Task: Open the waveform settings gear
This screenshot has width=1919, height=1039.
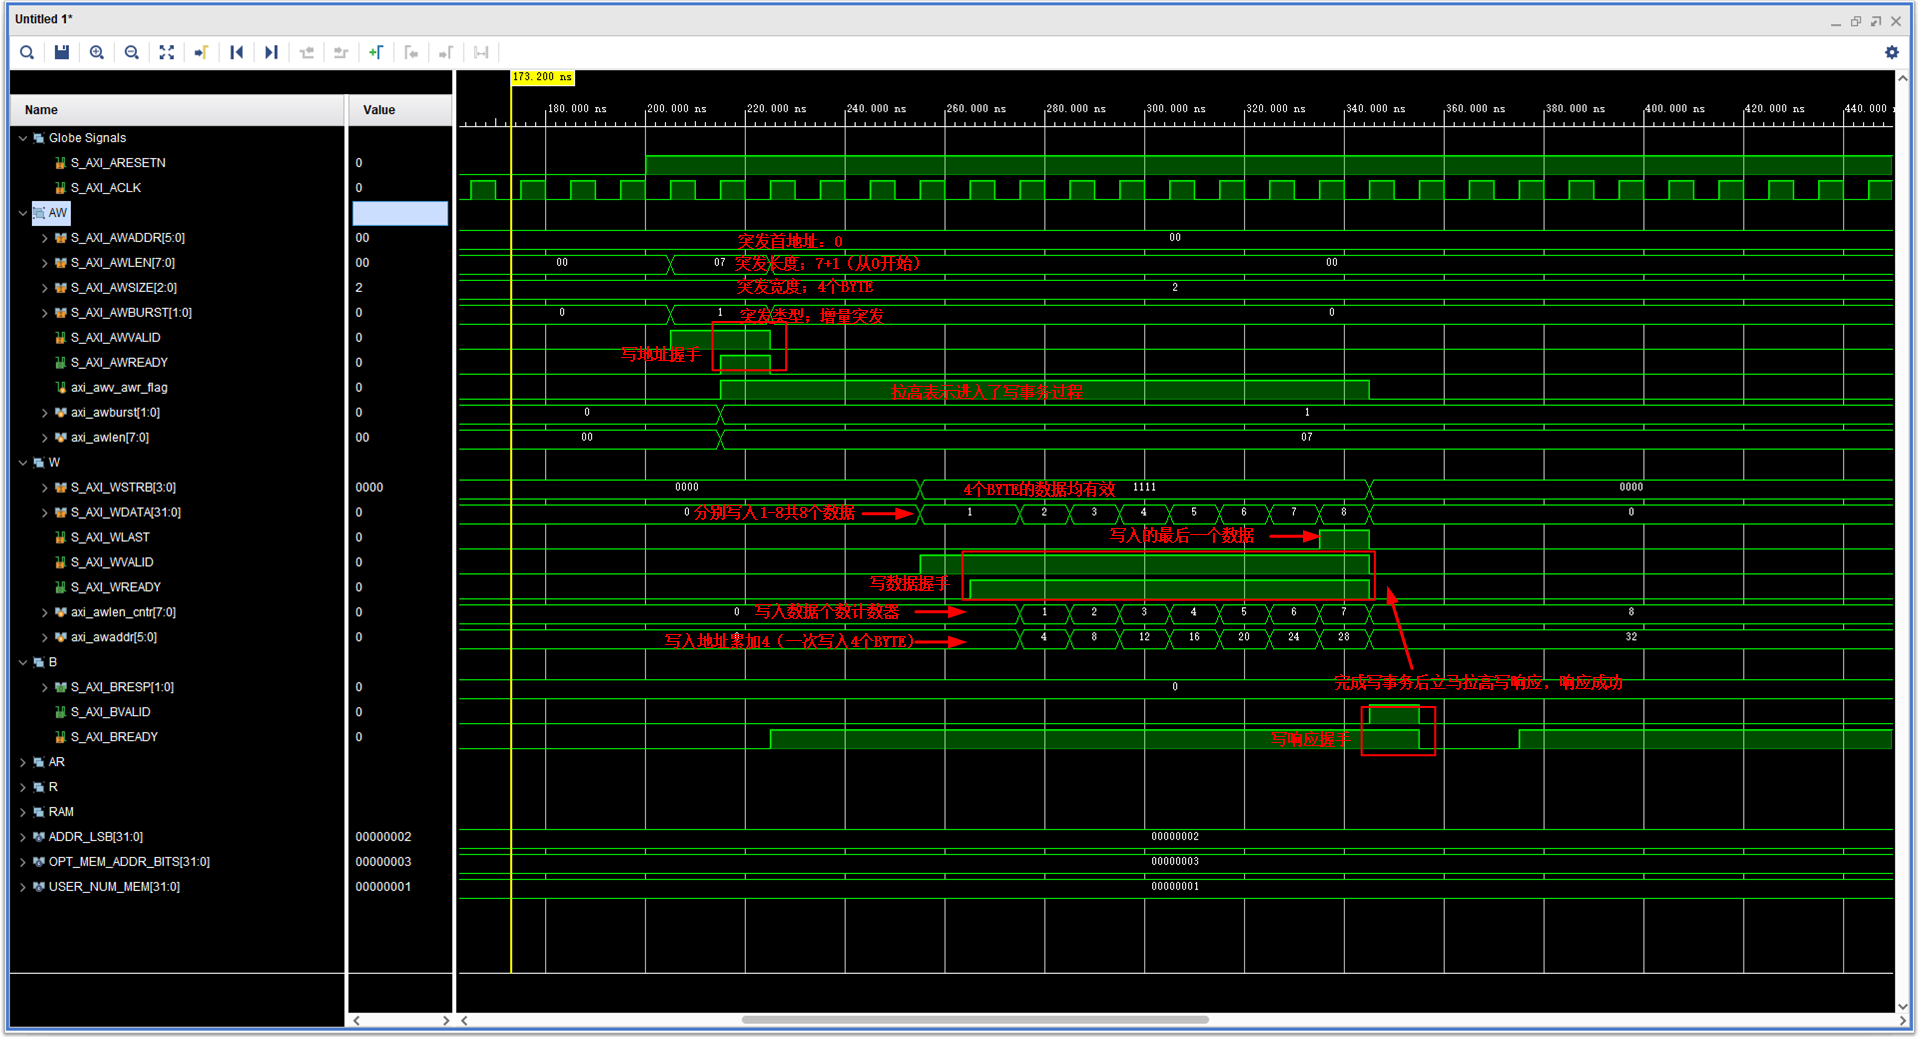Action: click(x=1892, y=52)
